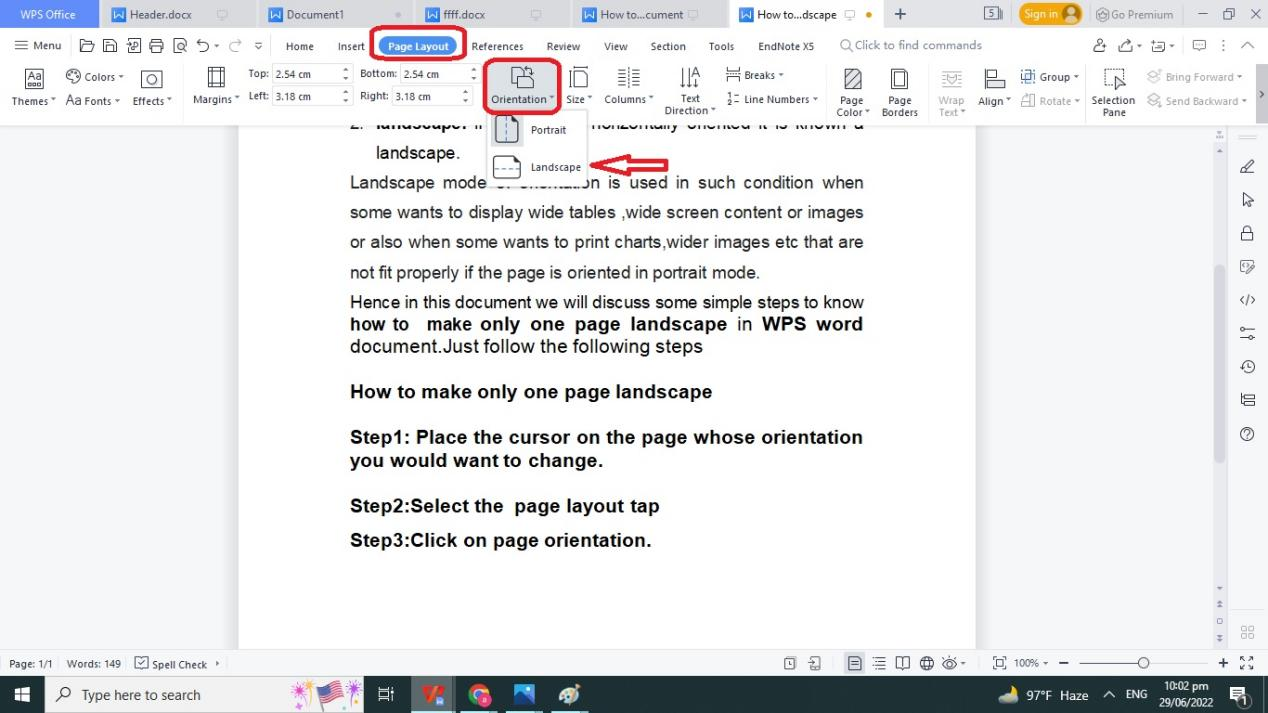The image size is (1268, 713).
Task: Open the Columns tool
Action: 628,88
